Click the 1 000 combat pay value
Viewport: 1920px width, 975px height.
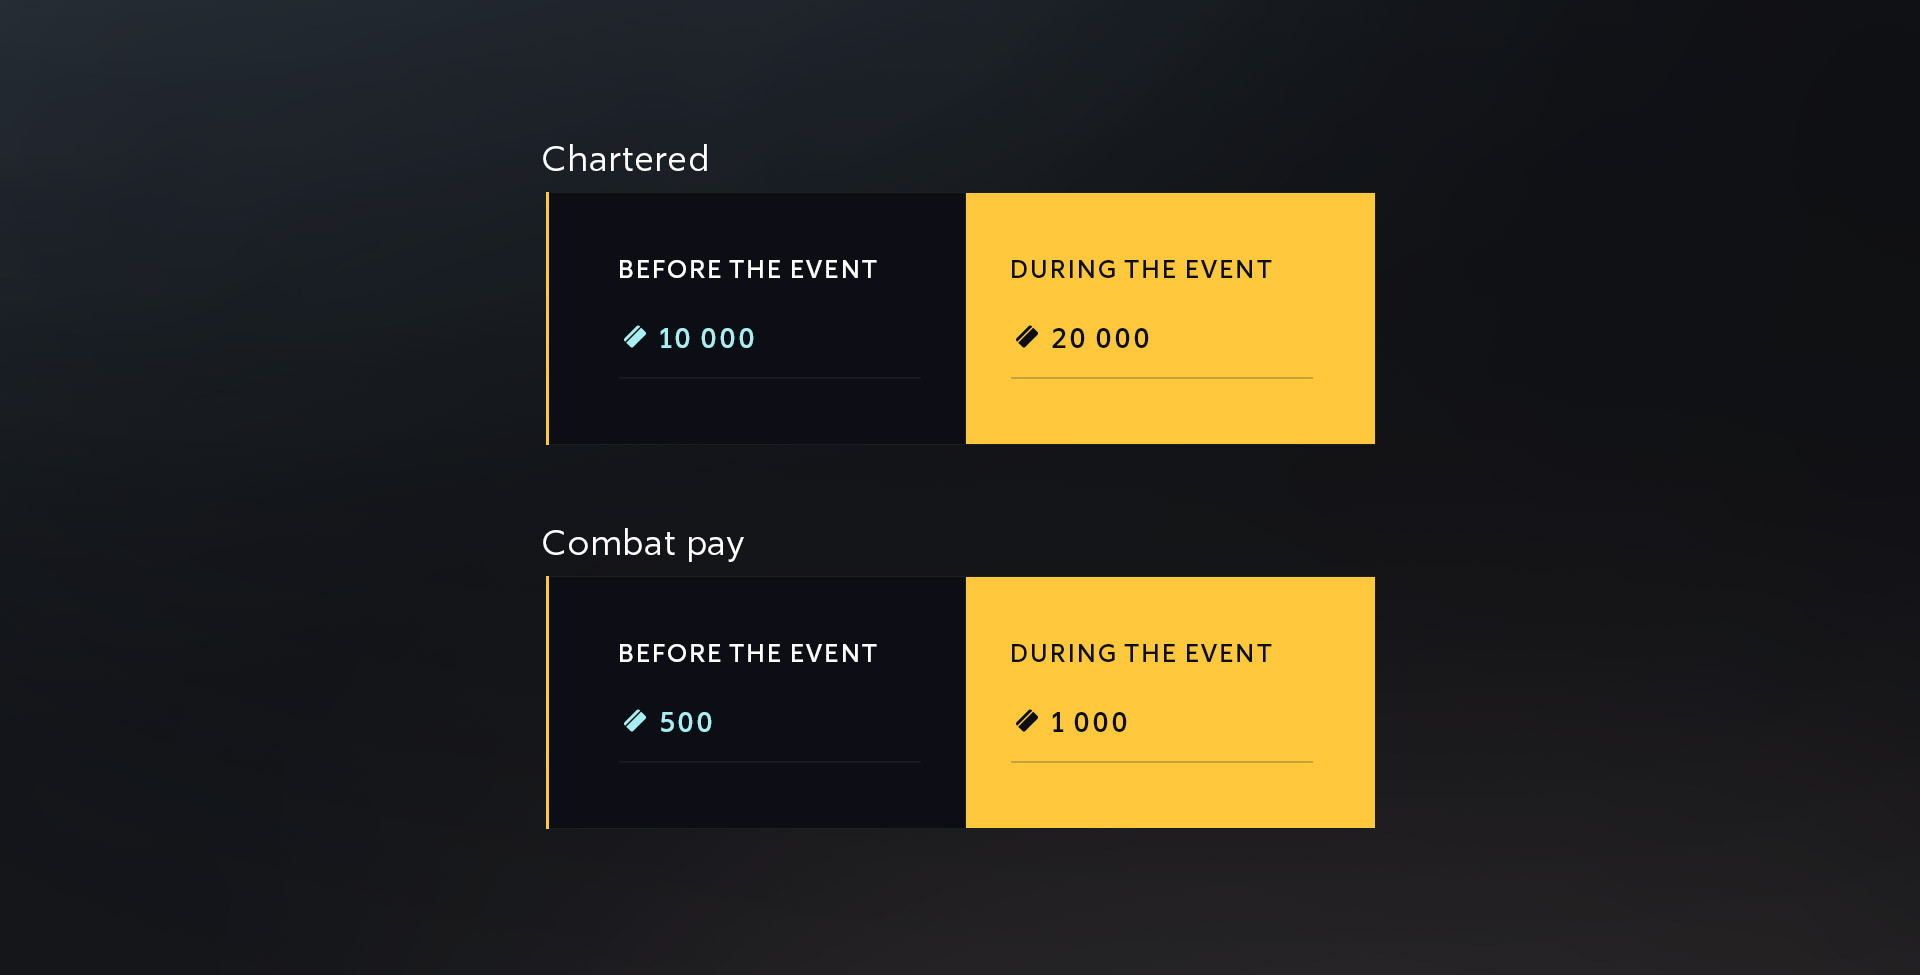1089,723
